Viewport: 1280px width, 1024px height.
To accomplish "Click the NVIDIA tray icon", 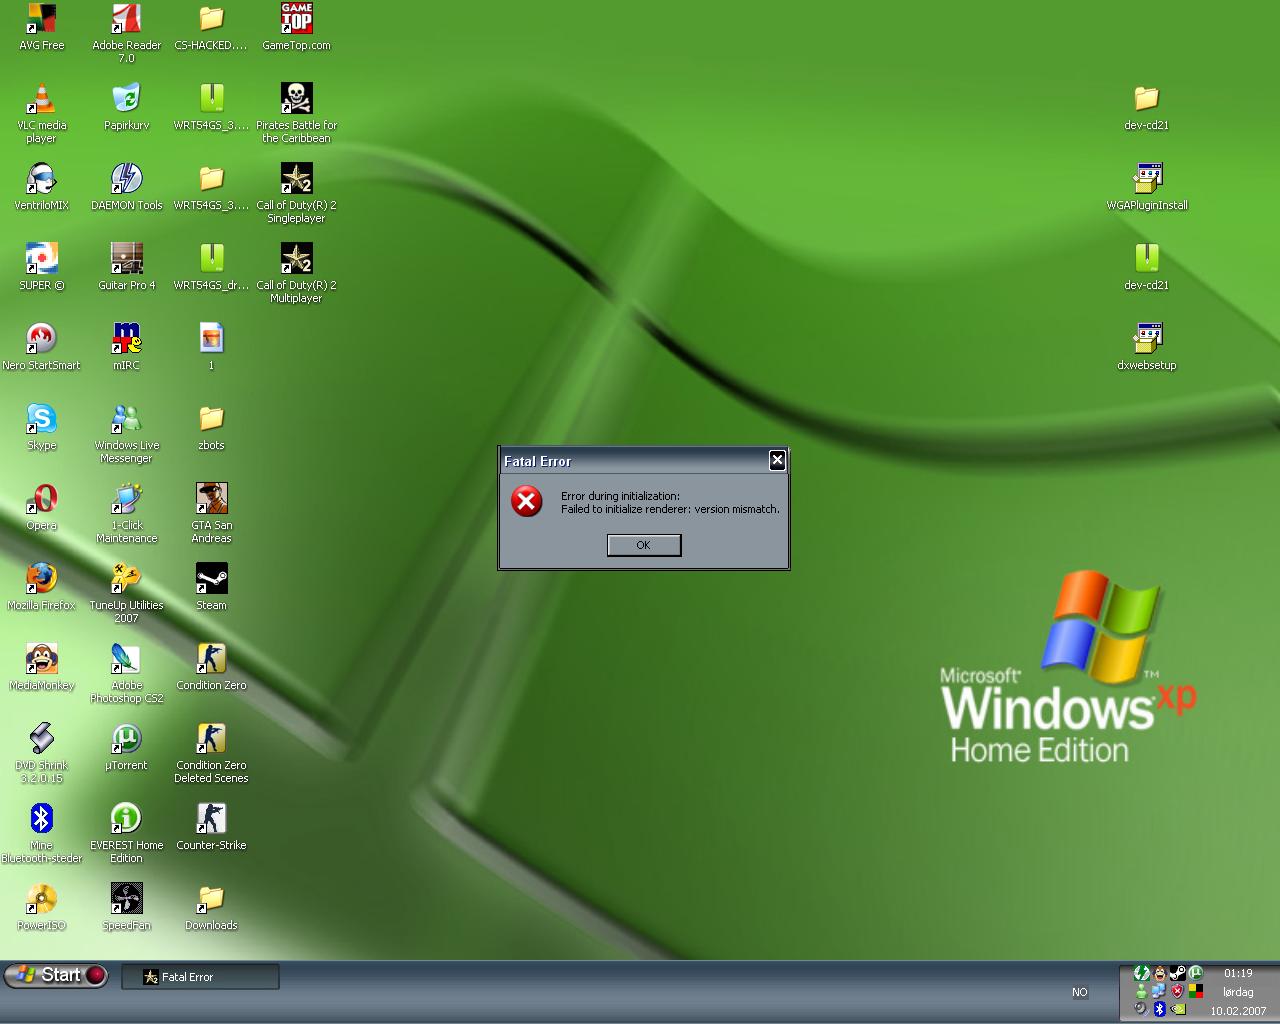I will (x=1178, y=1009).
